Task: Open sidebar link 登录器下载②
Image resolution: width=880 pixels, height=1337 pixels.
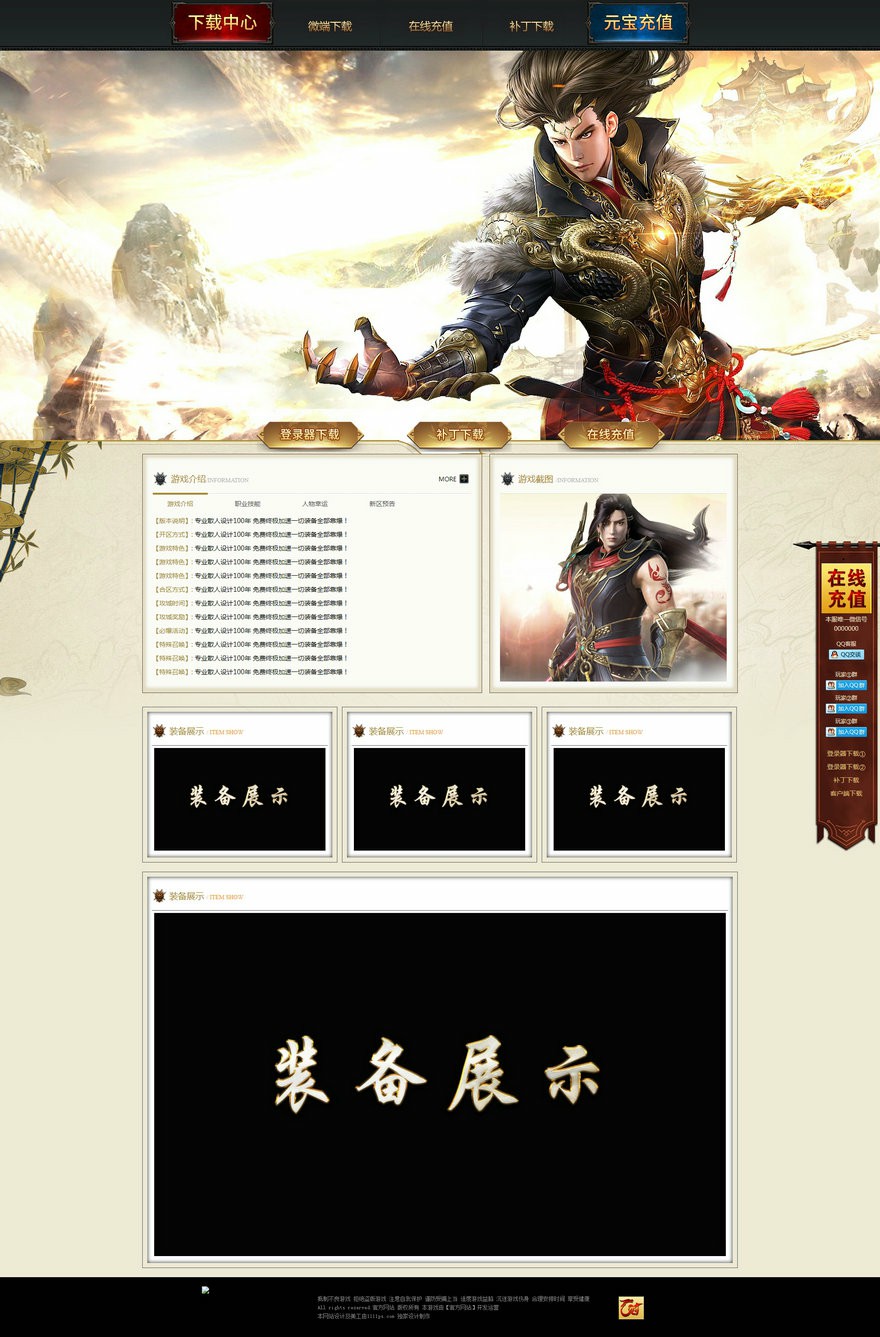Action: [846, 767]
